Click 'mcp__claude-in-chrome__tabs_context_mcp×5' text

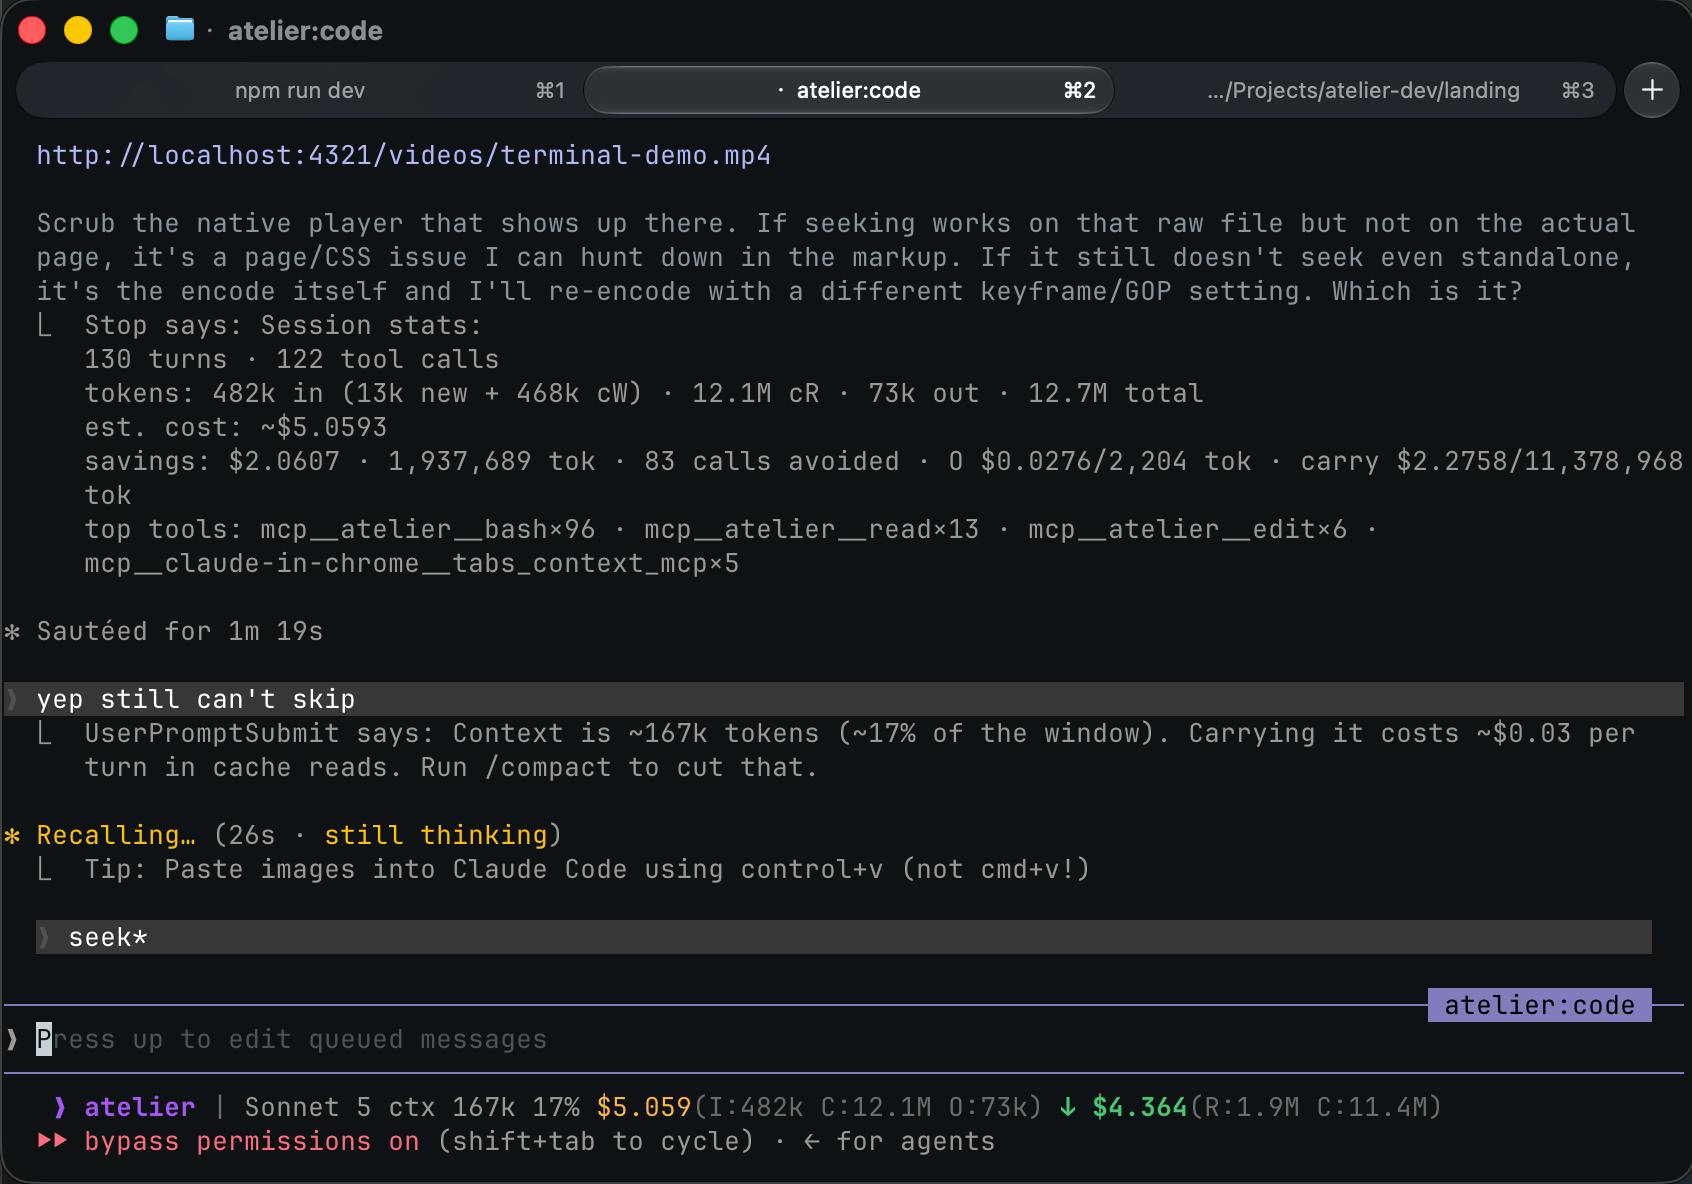[412, 563]
